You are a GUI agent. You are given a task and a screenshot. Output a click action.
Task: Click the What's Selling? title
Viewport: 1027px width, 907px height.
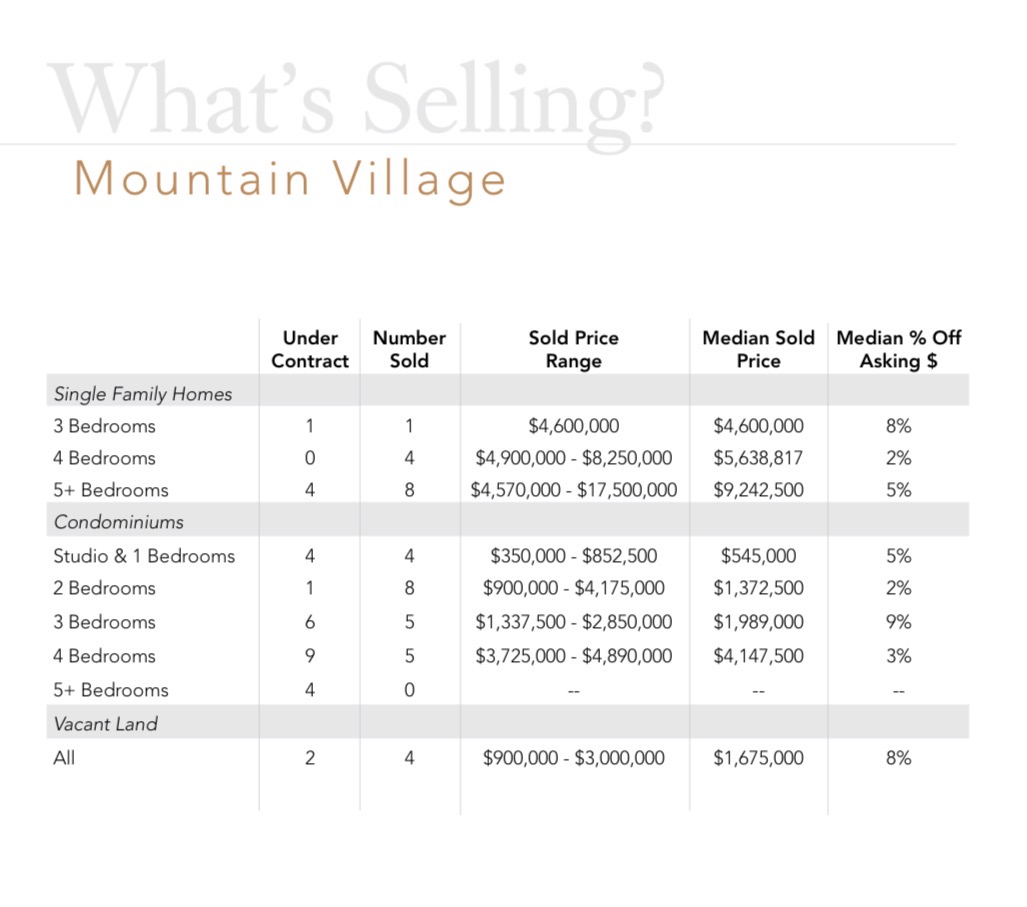[356, 100]
